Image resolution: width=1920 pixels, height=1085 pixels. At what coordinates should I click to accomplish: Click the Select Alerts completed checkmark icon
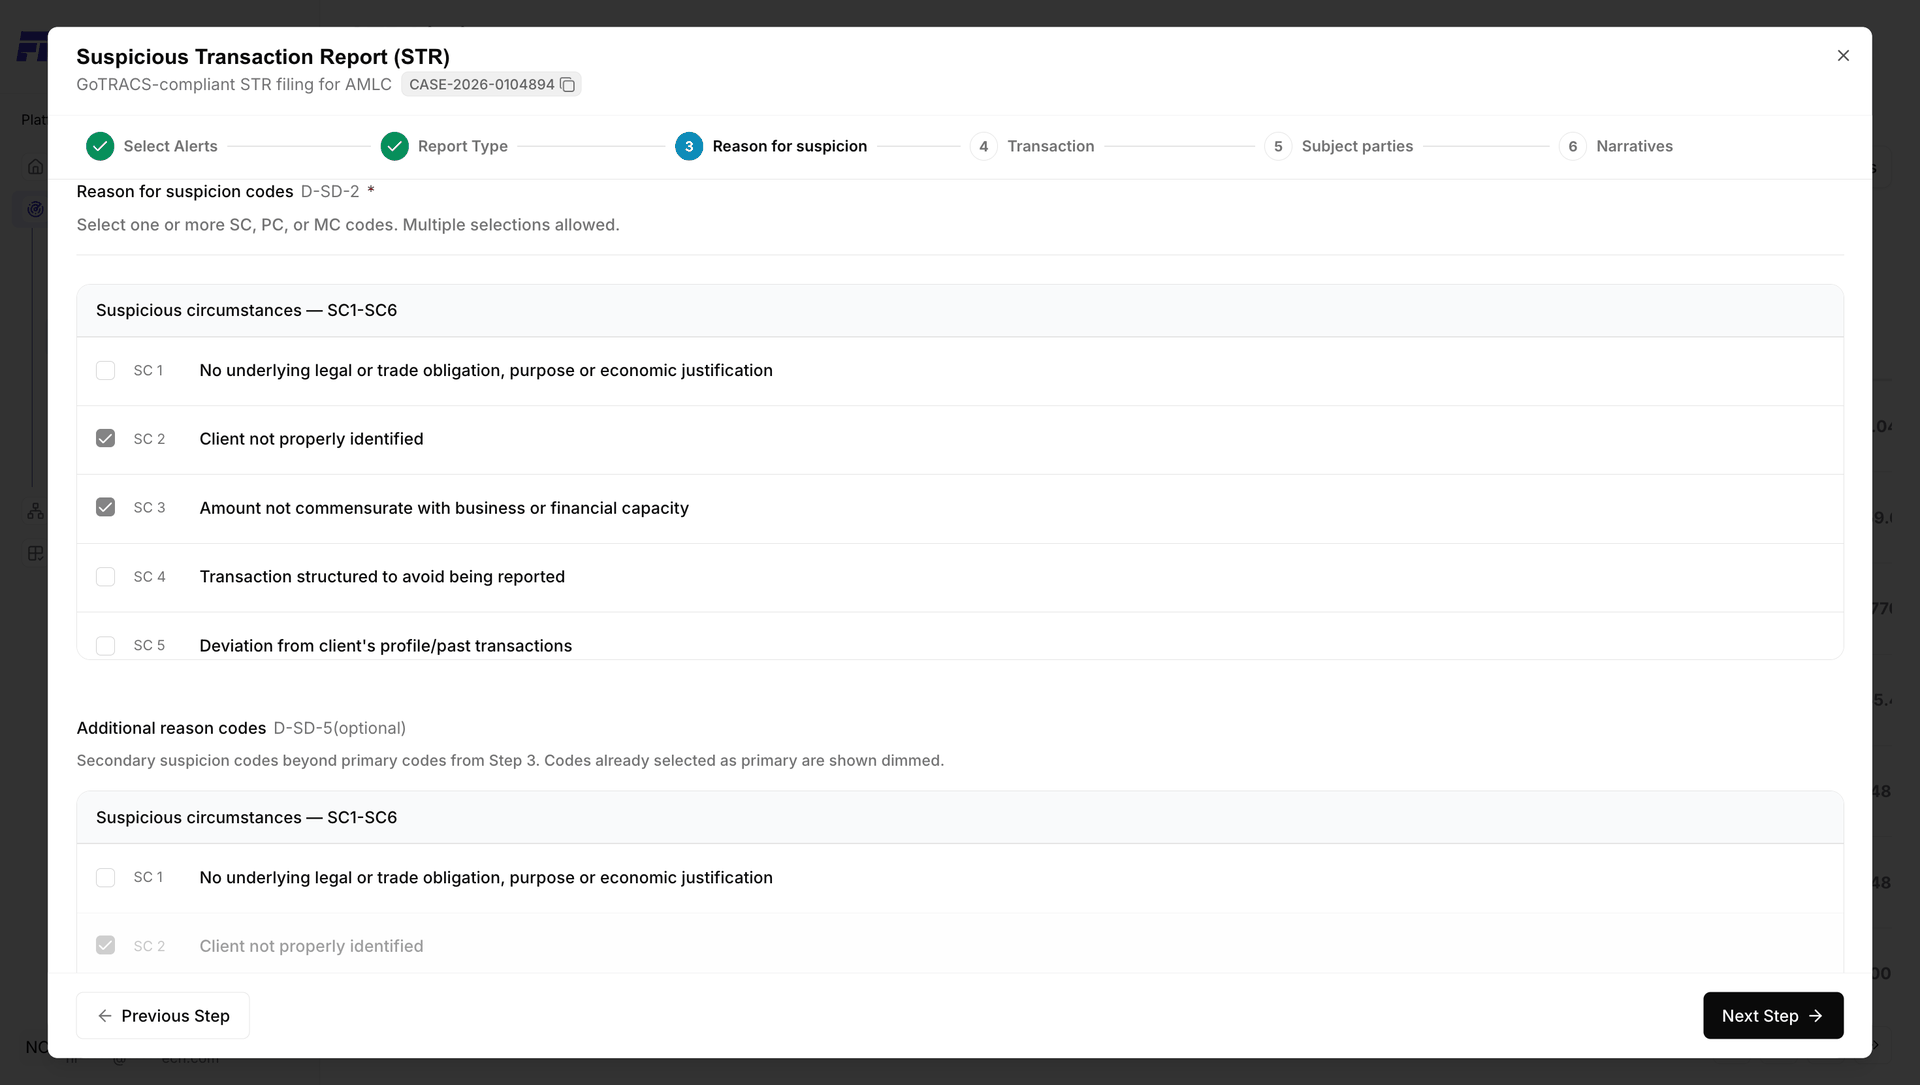[x=100, y=146]
